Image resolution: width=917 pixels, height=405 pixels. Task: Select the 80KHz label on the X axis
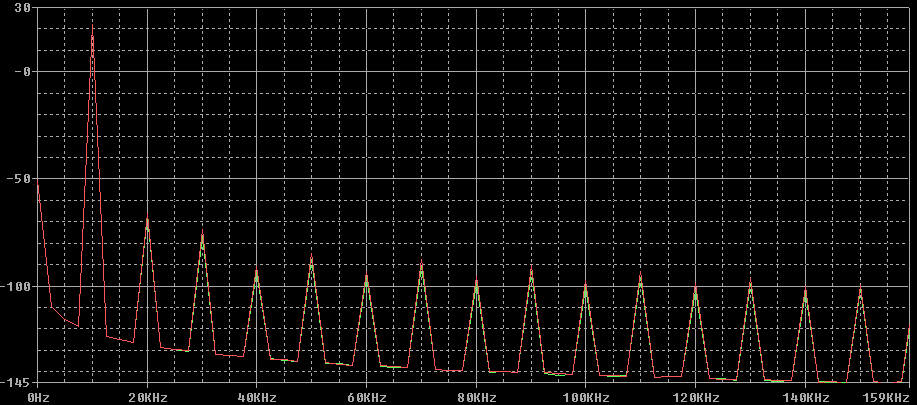coord(476,398)
